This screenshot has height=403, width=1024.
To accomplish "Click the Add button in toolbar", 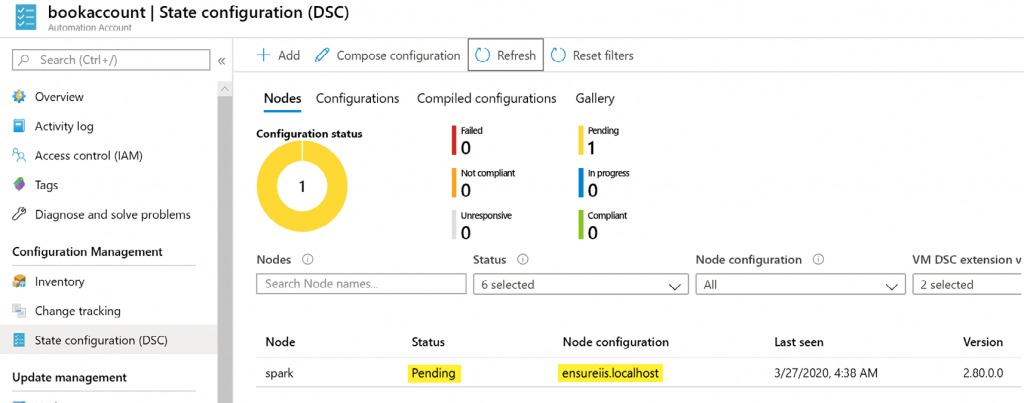I will click(278, 55).
